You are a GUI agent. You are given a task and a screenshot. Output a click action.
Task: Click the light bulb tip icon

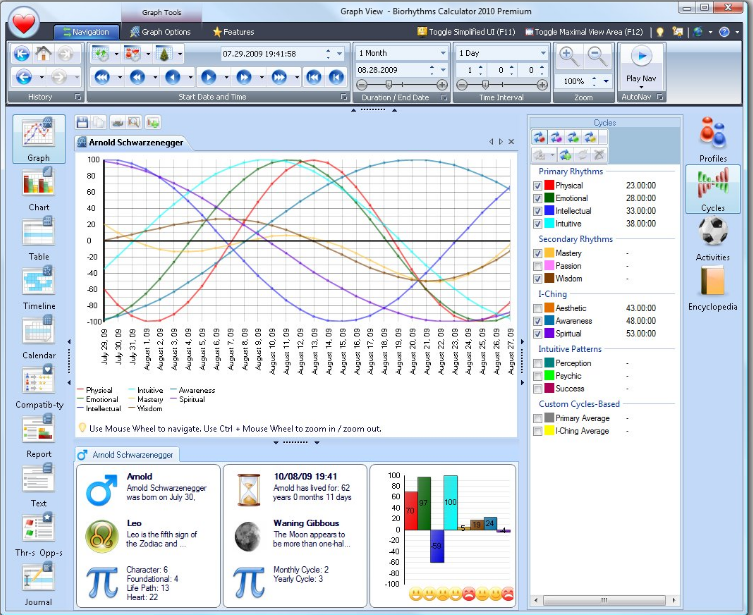660,32
